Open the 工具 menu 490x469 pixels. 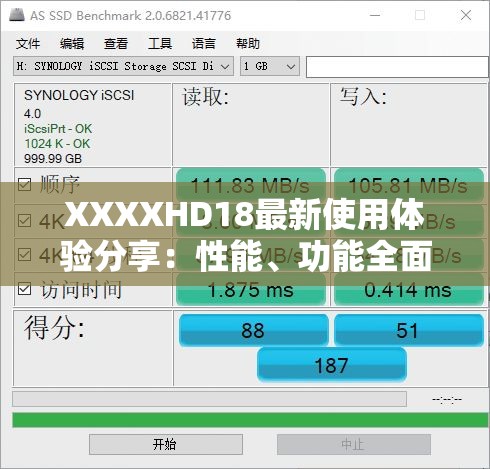[x=160, y=44]
